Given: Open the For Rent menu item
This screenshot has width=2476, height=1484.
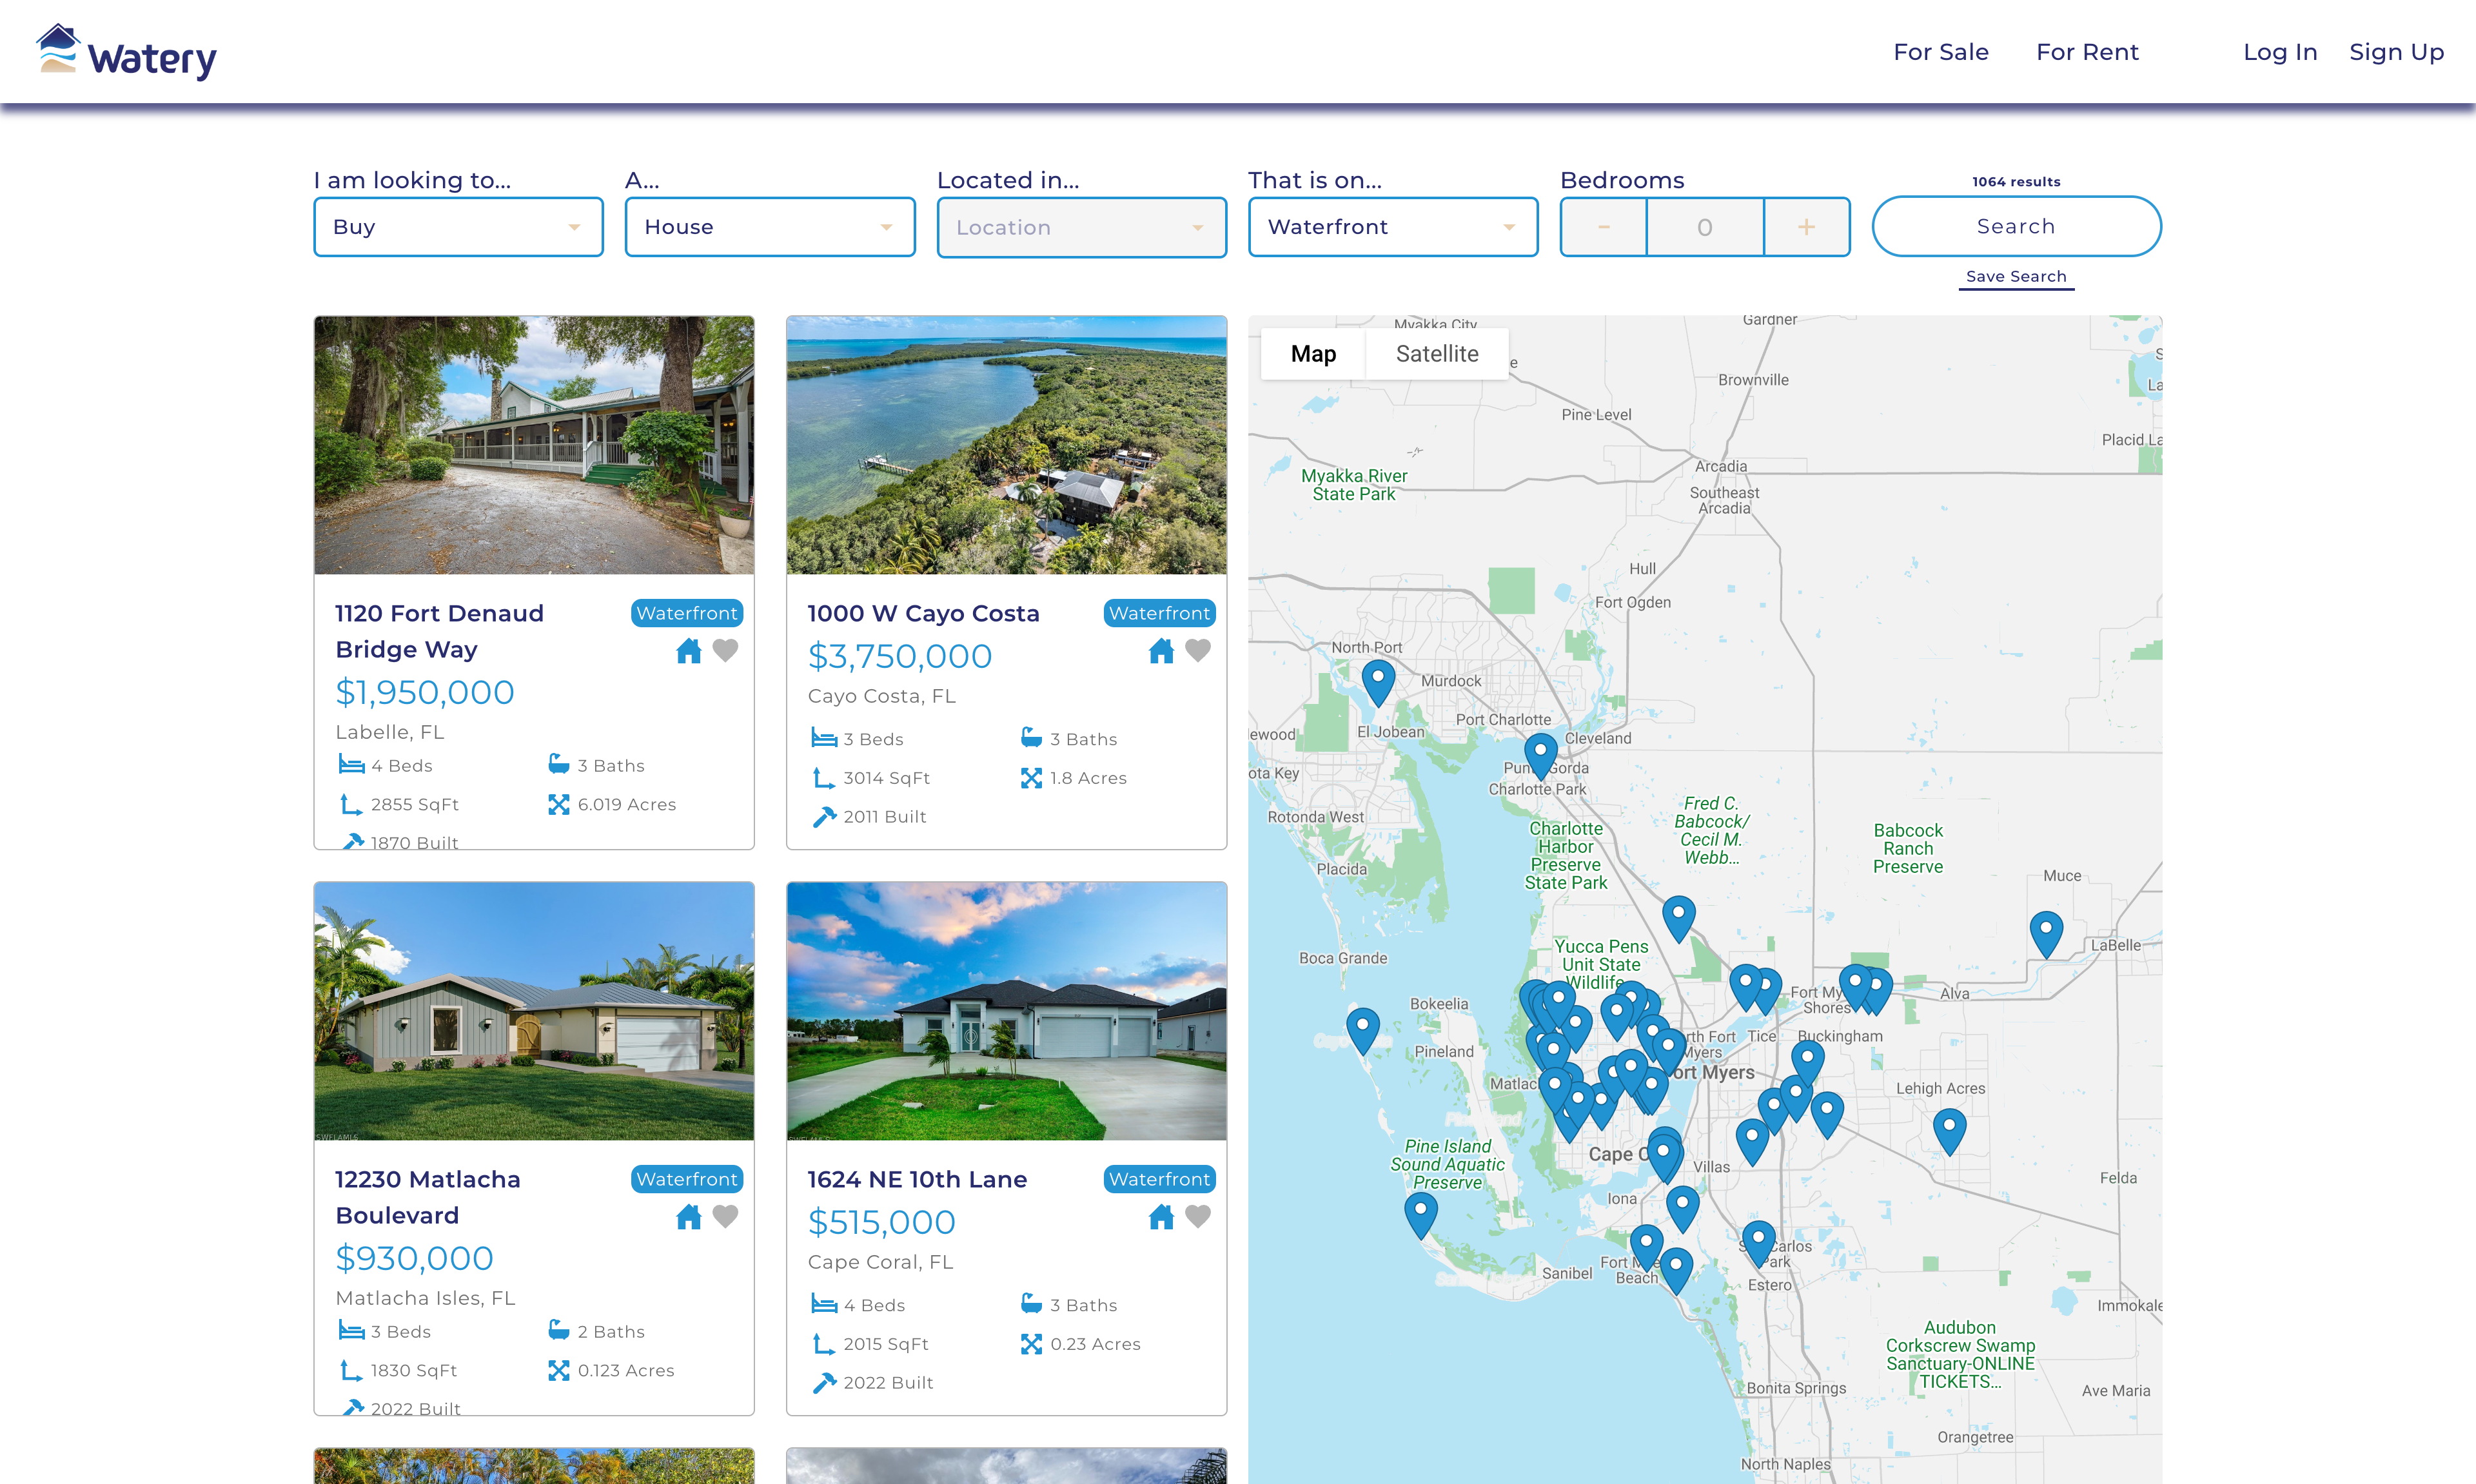Looking at the screenshot, I should coord(2086,52).
